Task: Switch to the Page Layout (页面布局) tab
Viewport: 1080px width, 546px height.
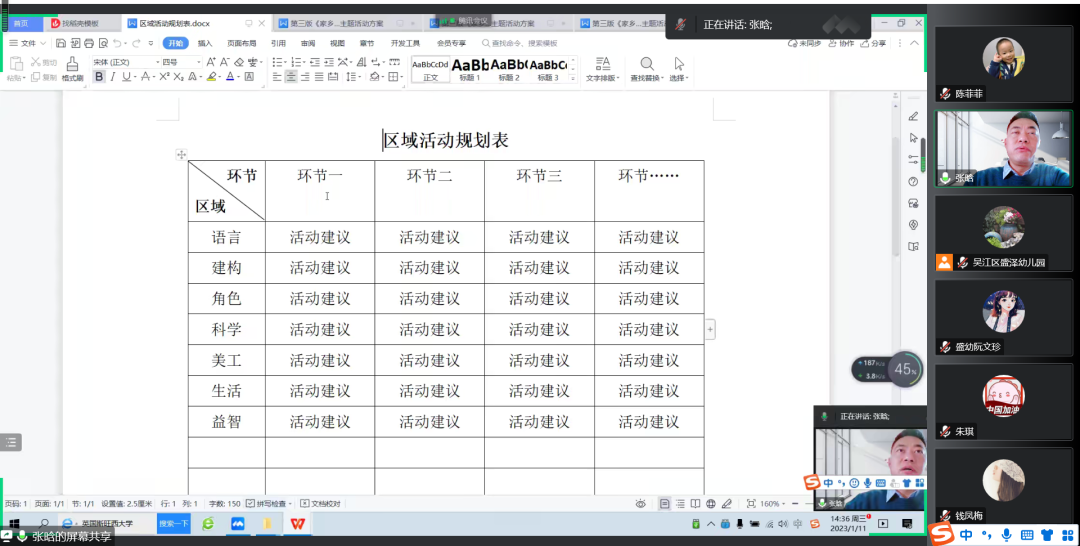Action: click(241, 43)
